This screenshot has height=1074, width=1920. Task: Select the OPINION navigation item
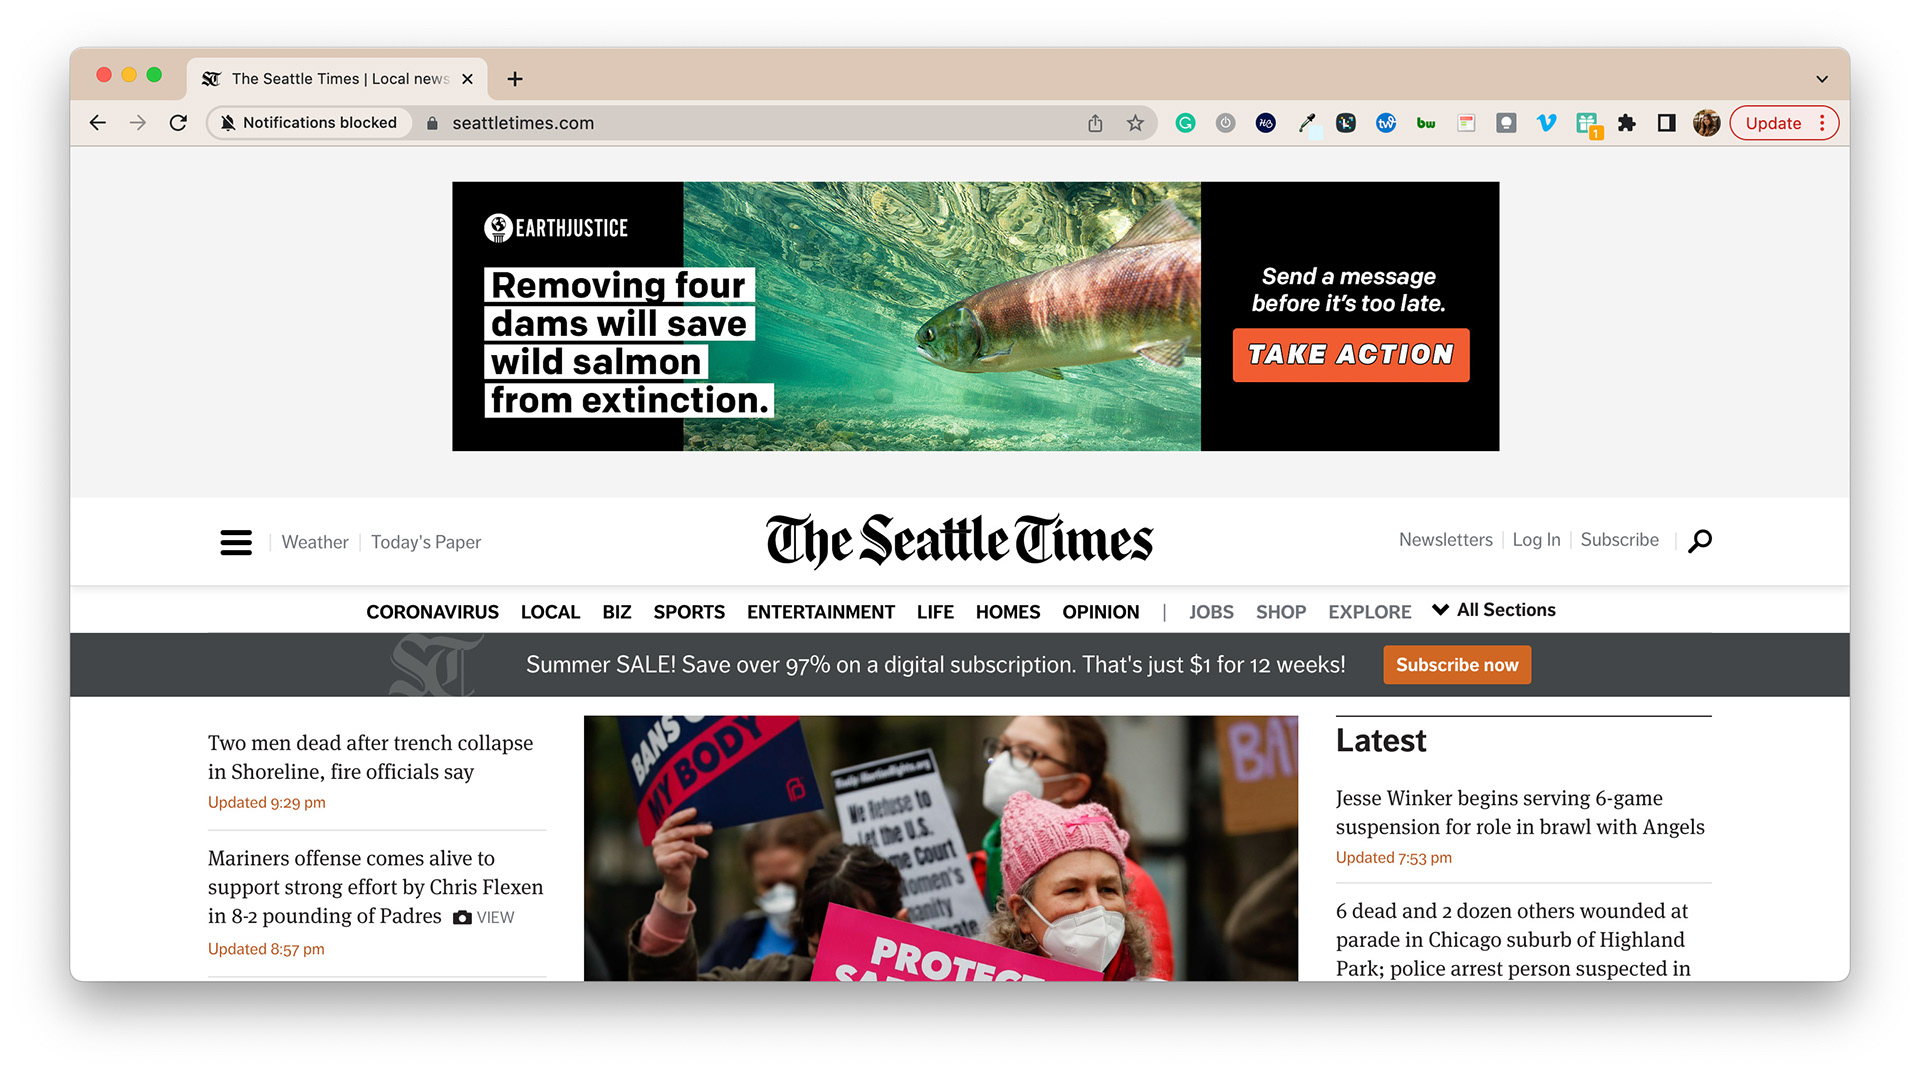[x=1100, y=612]
